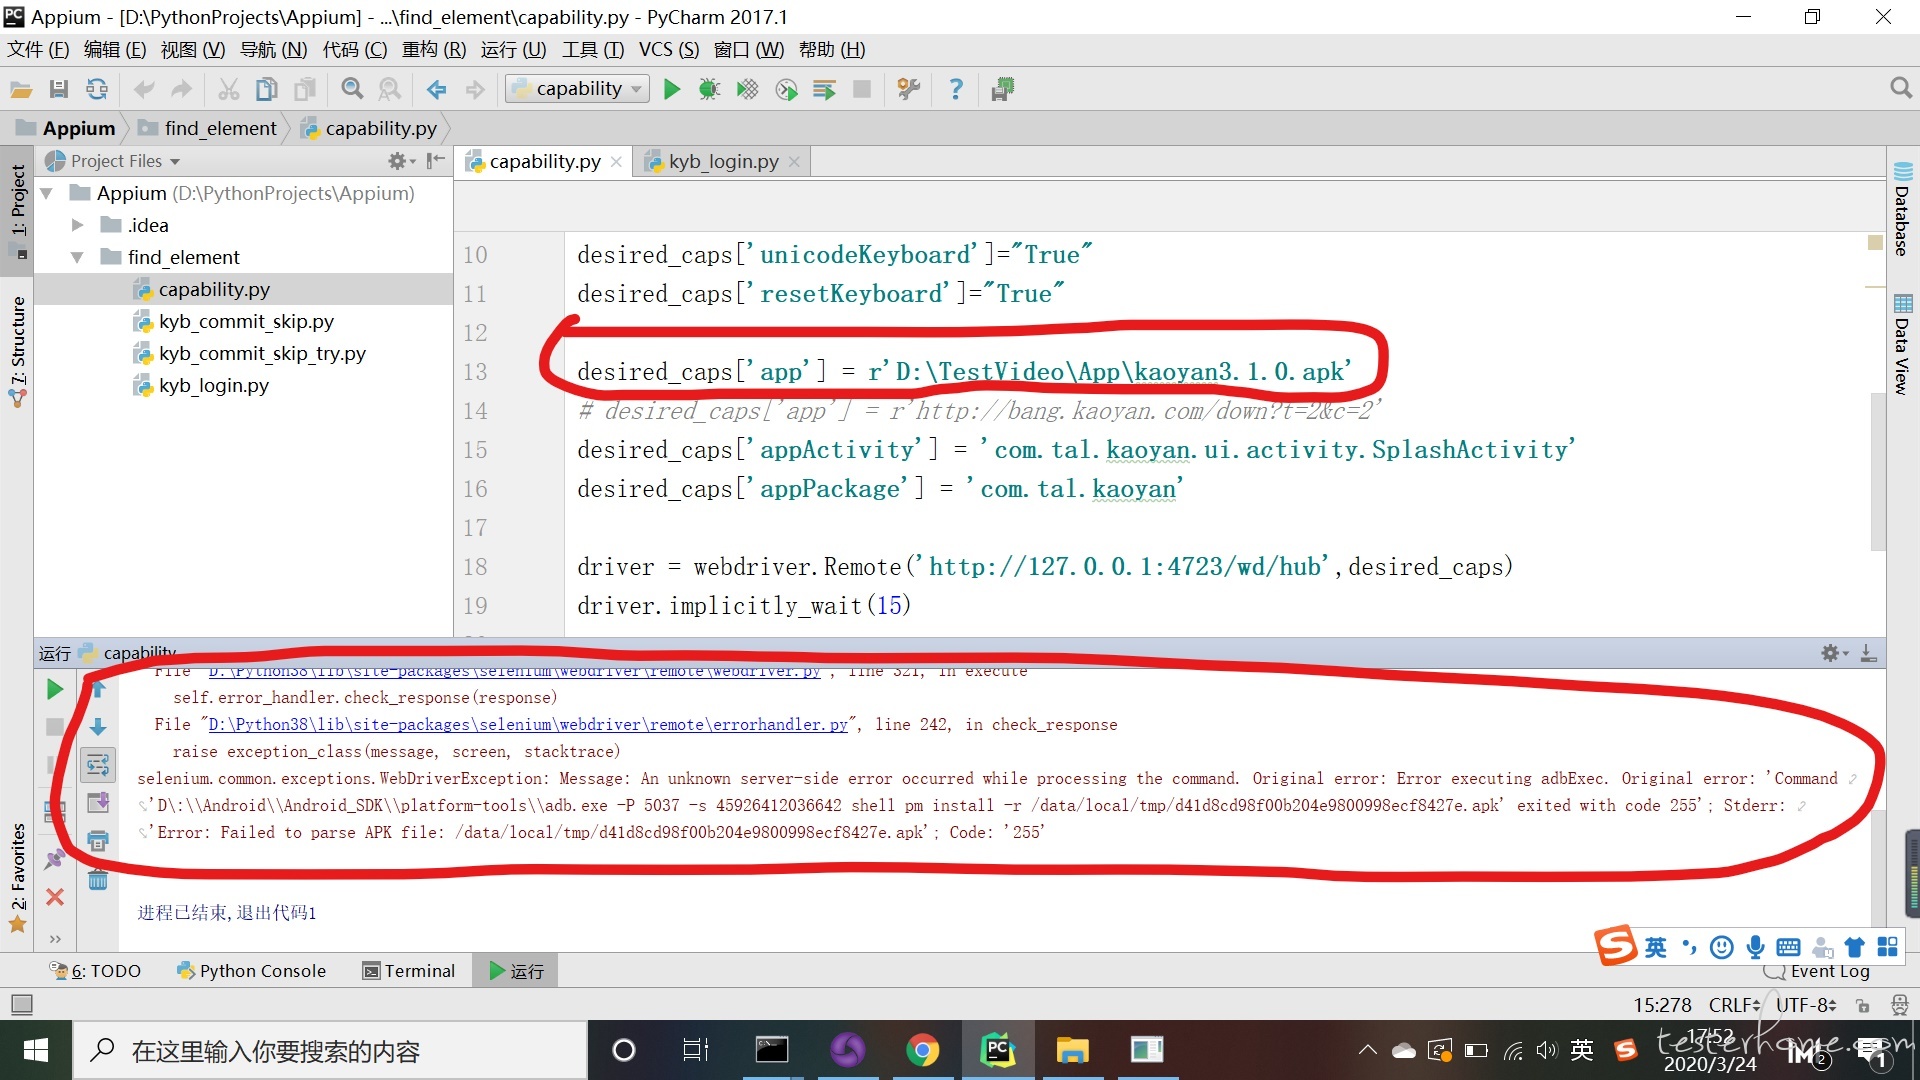1920x1080 pixels.
Task: Collapse the project panel with hide icon
Action: pos(435,161)
